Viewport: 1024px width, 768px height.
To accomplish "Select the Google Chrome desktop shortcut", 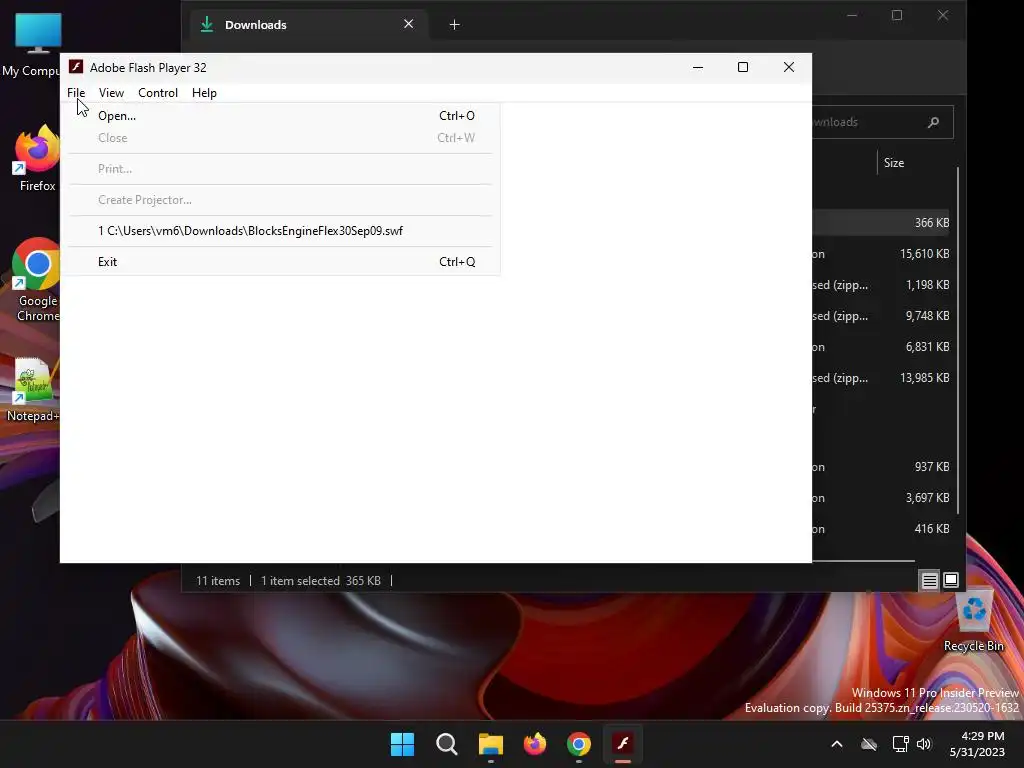I will (36, 280).
